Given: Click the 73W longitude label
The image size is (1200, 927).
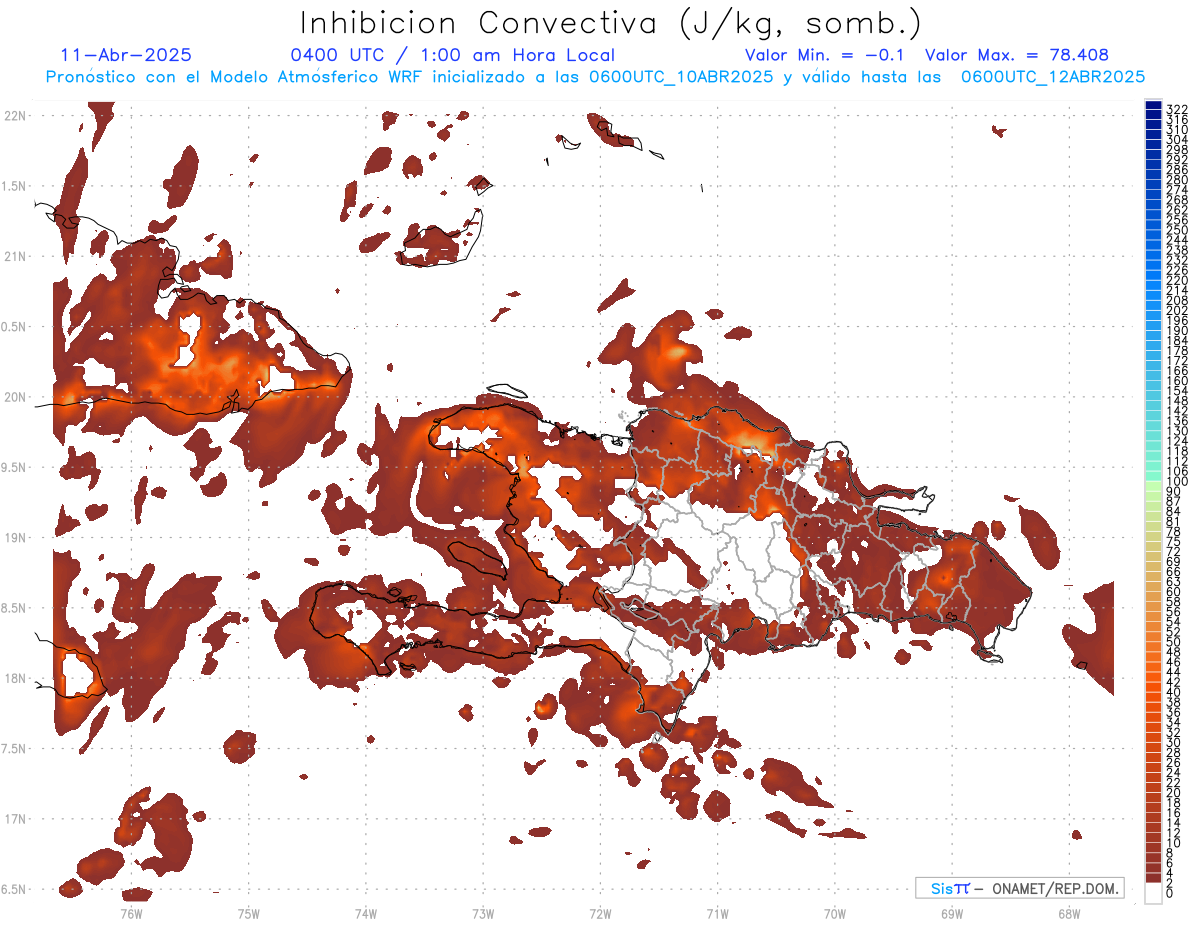Looking at the screenshot, I should 483,913.
